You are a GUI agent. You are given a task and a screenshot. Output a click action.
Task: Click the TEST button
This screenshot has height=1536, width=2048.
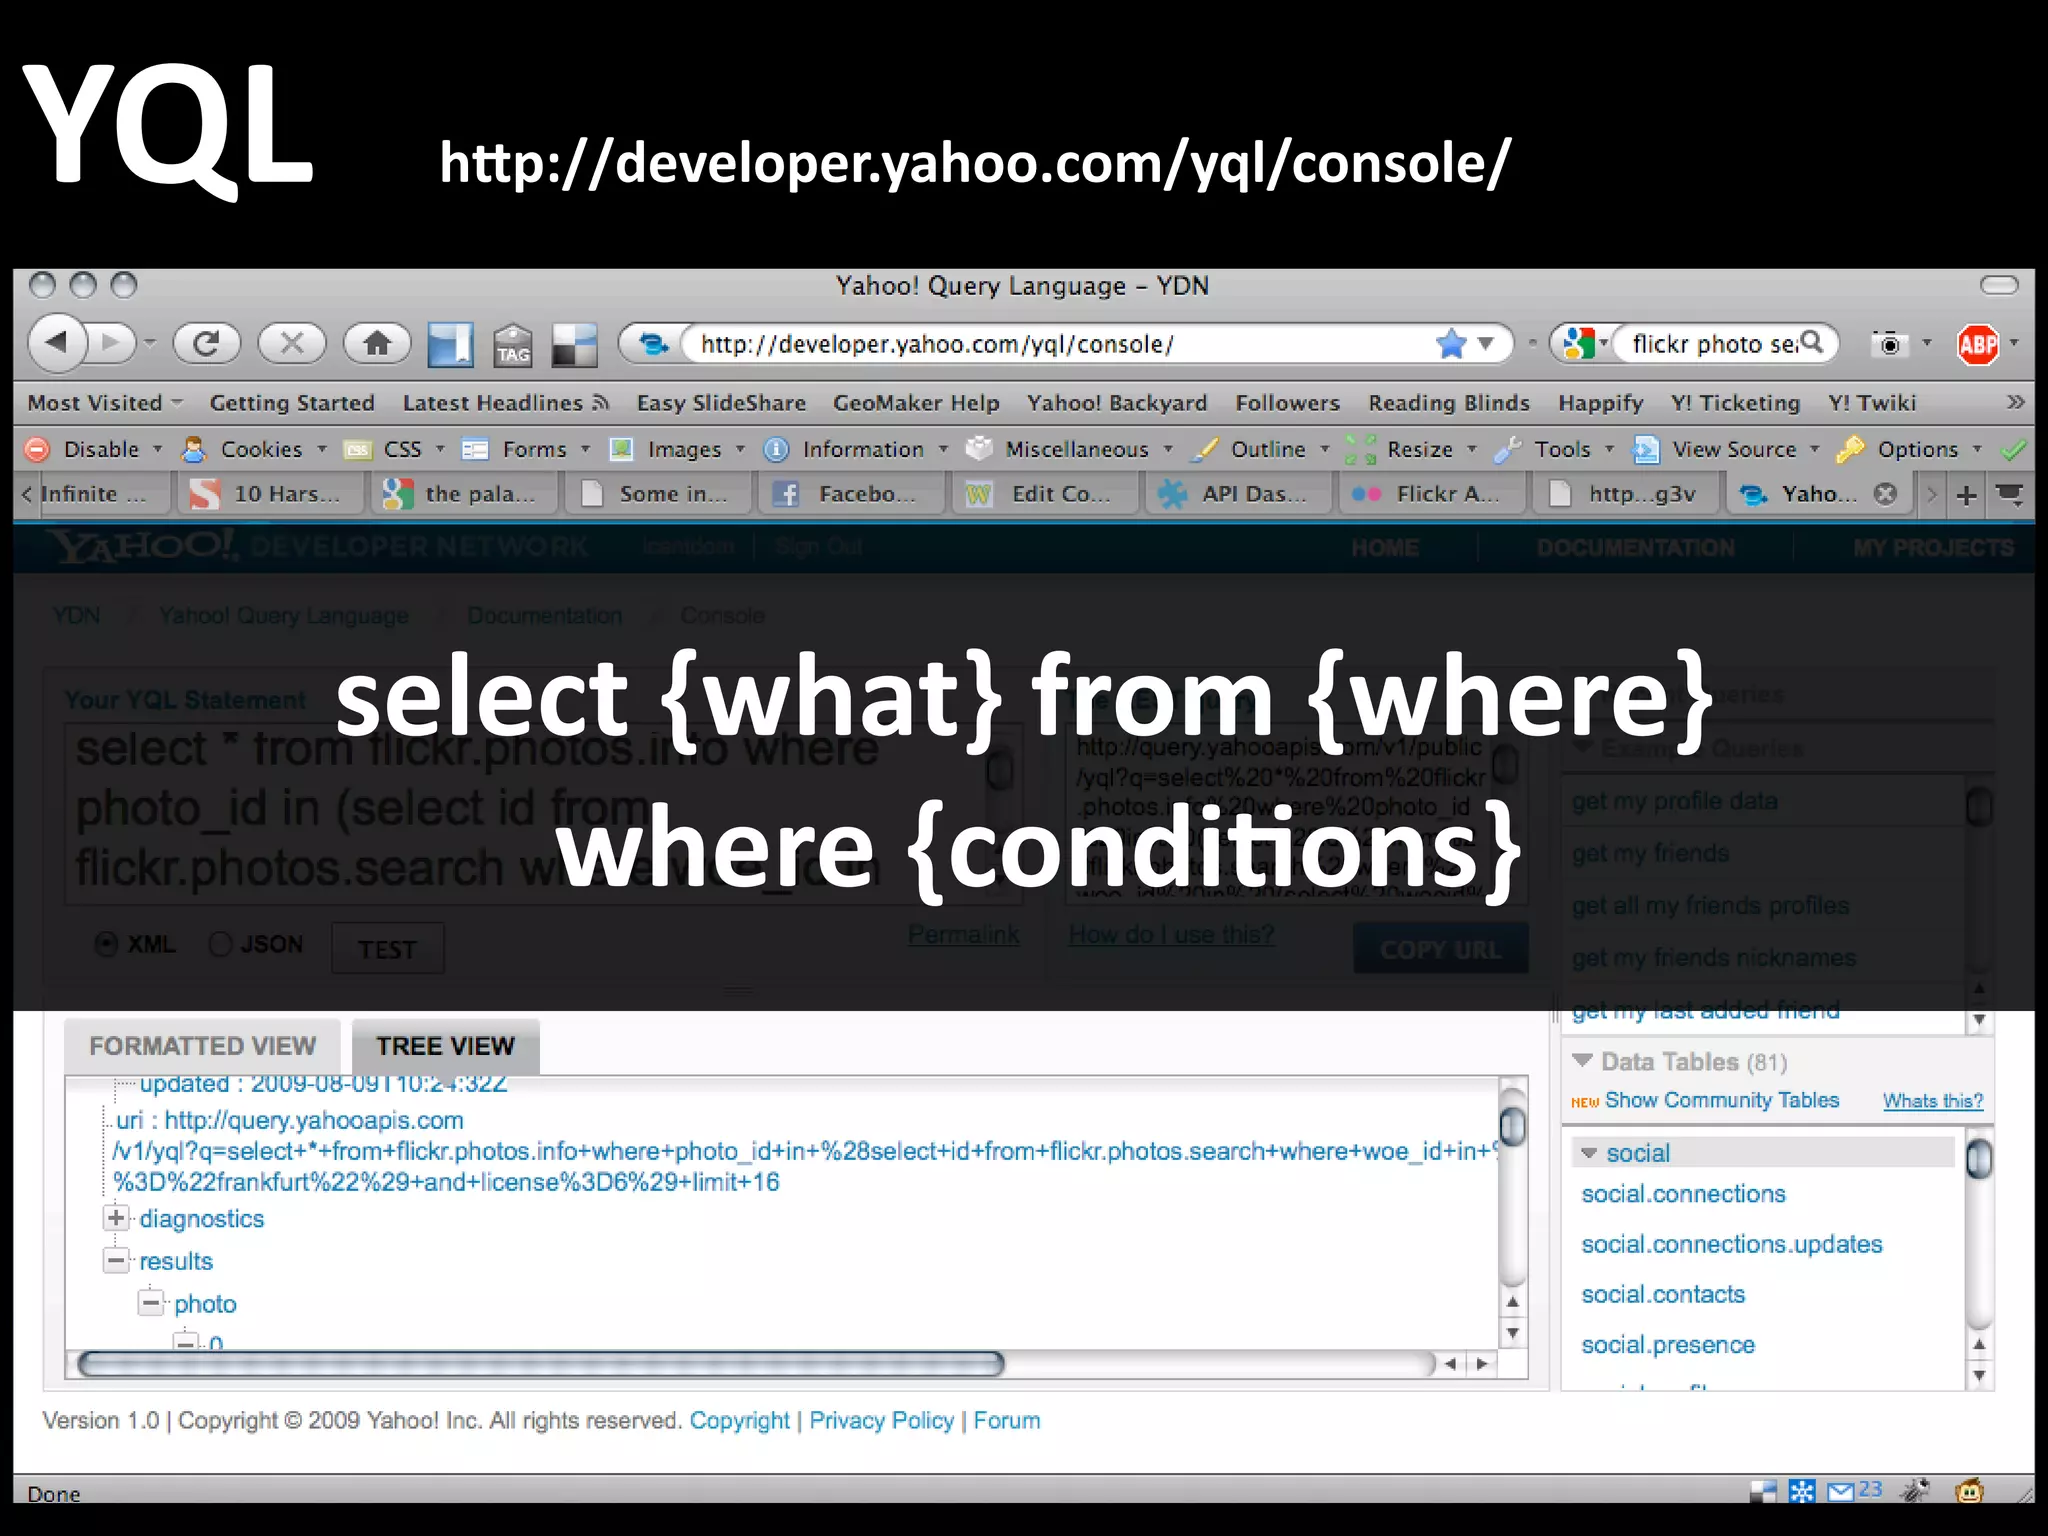388,949
